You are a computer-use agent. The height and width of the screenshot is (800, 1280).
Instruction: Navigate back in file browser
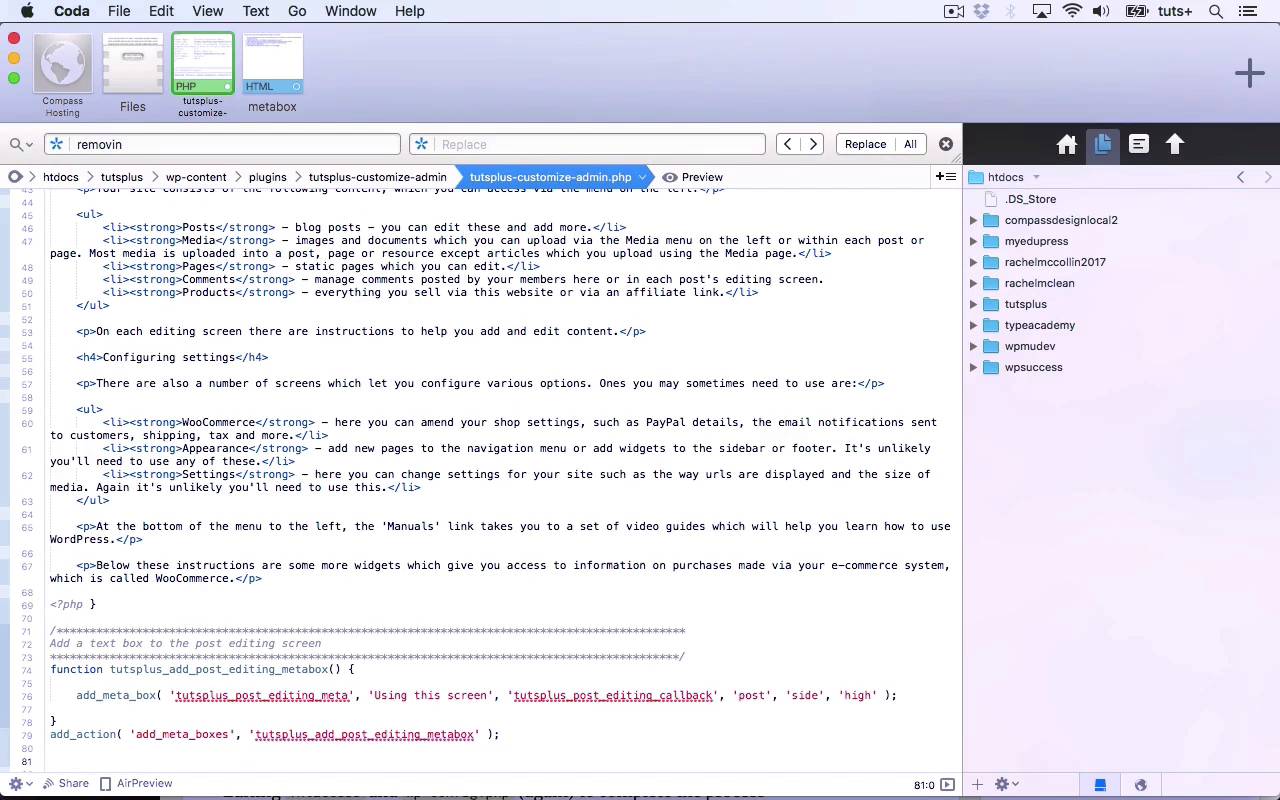1241,177
